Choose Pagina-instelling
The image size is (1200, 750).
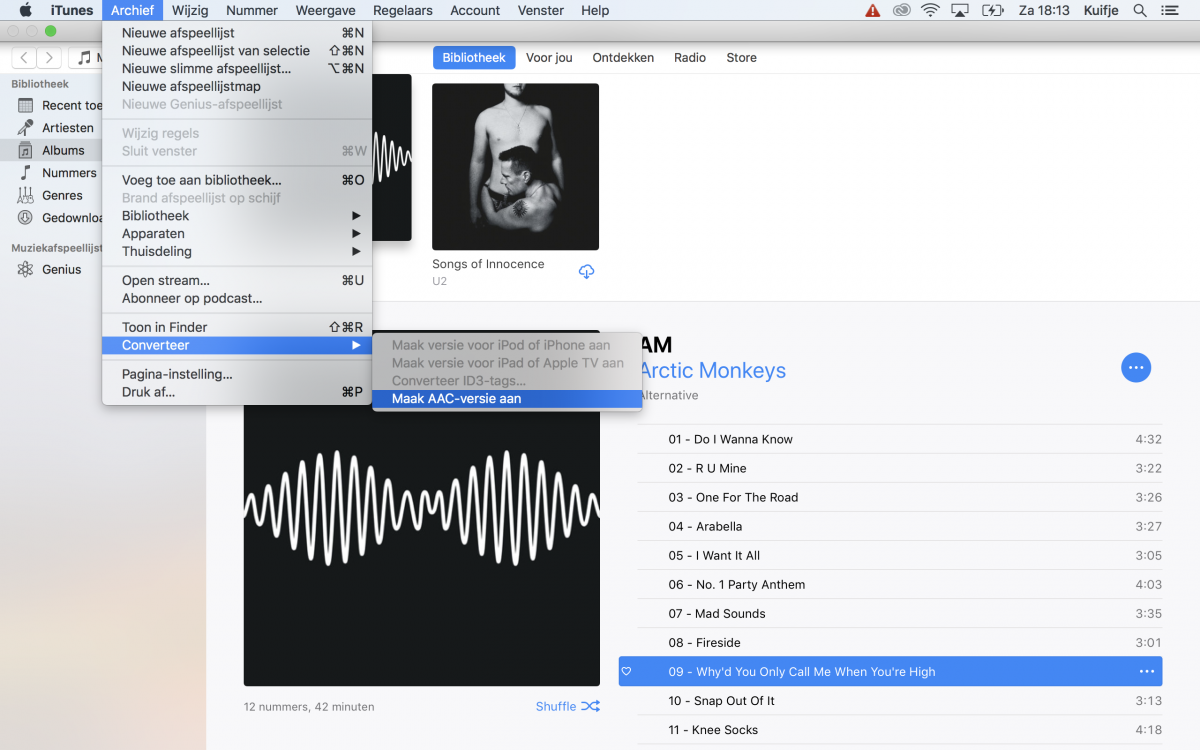[x=237, y=374]
